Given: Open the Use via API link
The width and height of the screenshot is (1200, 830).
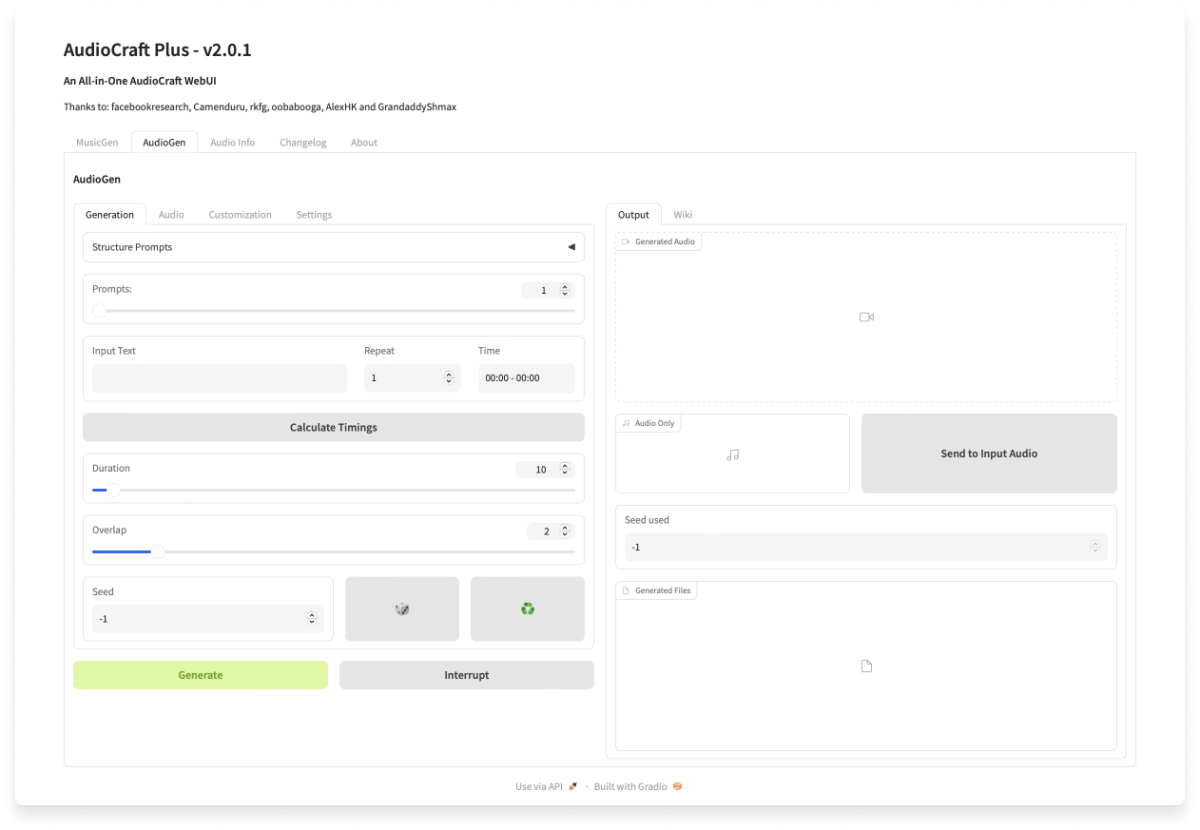Looking at the screenshot, I should tap(546, 786).
